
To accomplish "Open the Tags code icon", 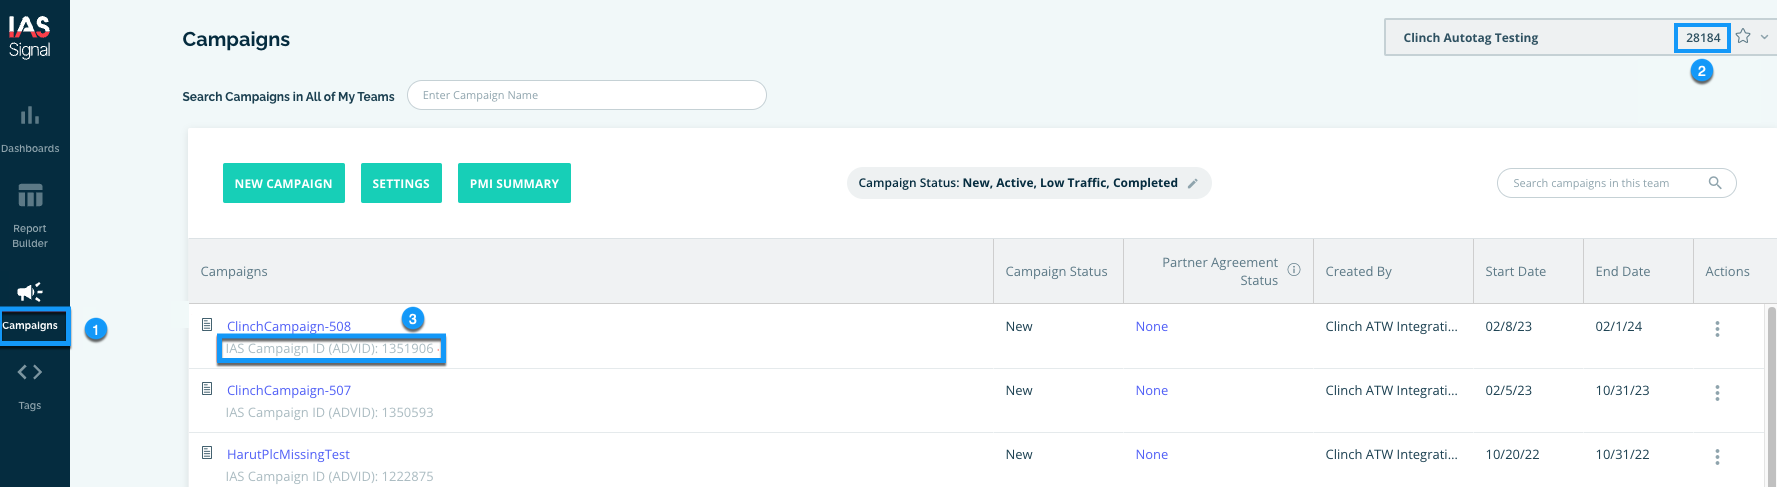I will click(30, 372).
